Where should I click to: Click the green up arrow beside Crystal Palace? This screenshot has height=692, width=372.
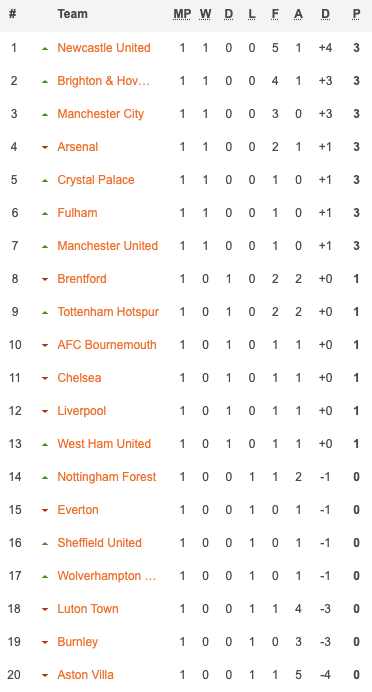coord(45,181)
